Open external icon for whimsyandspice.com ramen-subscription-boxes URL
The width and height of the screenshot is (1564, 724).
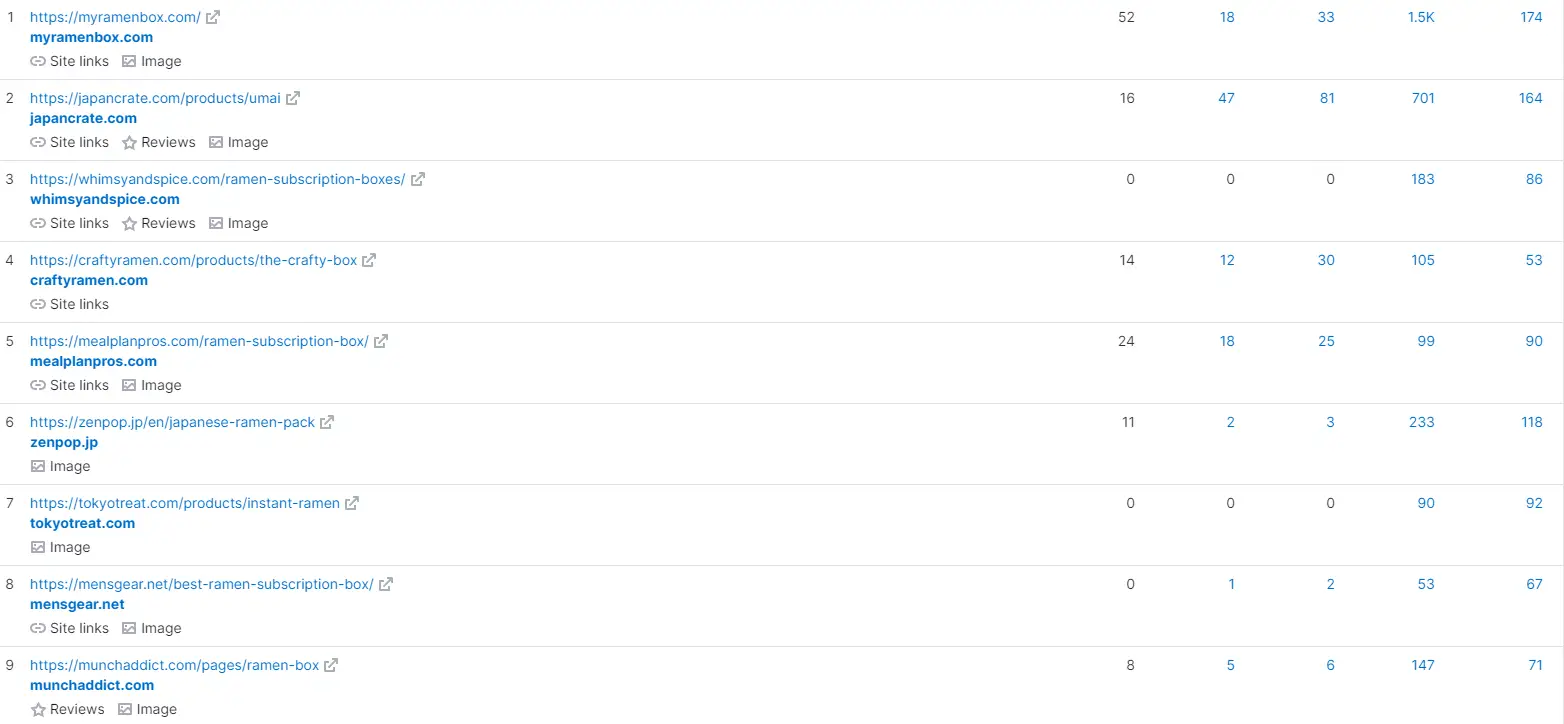[418, 179]
